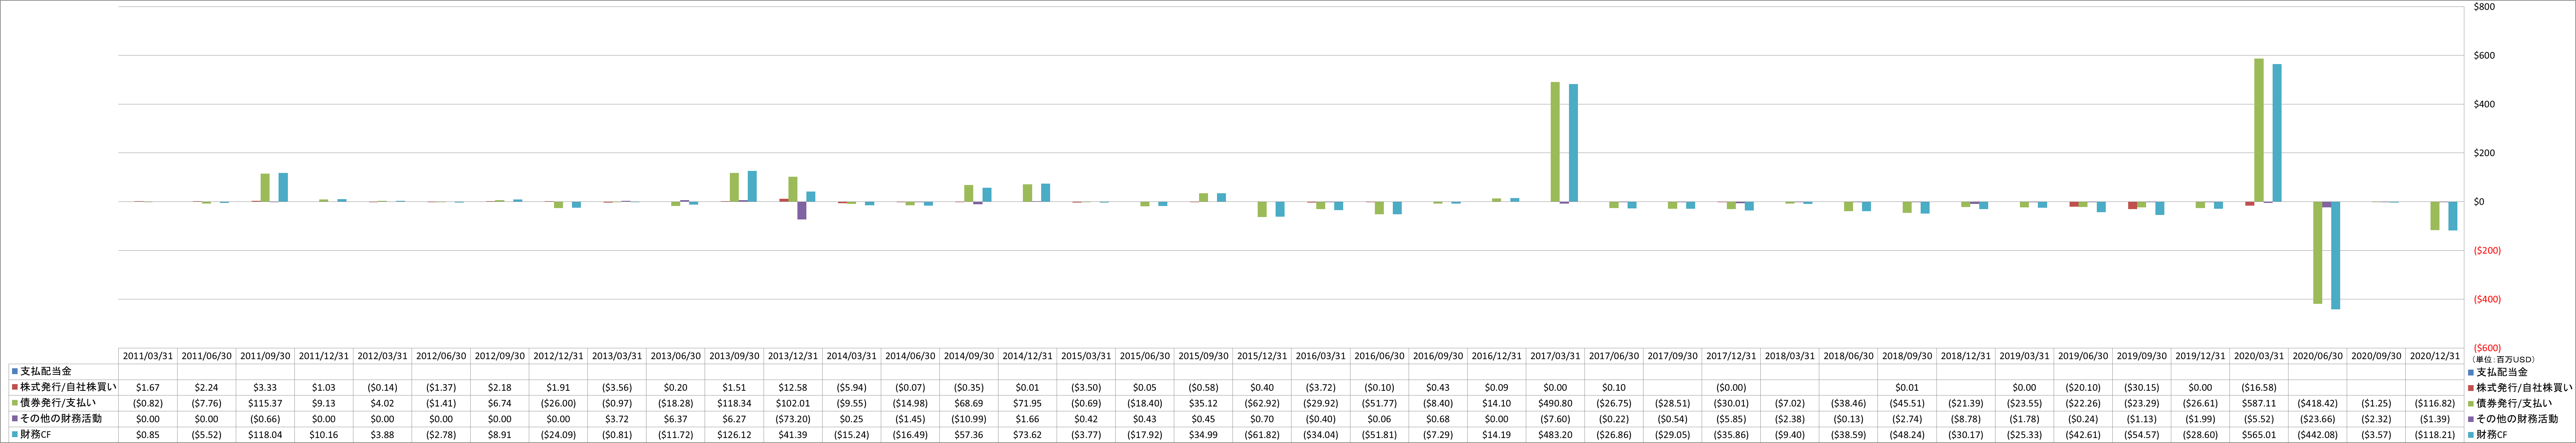
Task: Click the $490.80 bond issuance cell
Action: [1555, 403]
